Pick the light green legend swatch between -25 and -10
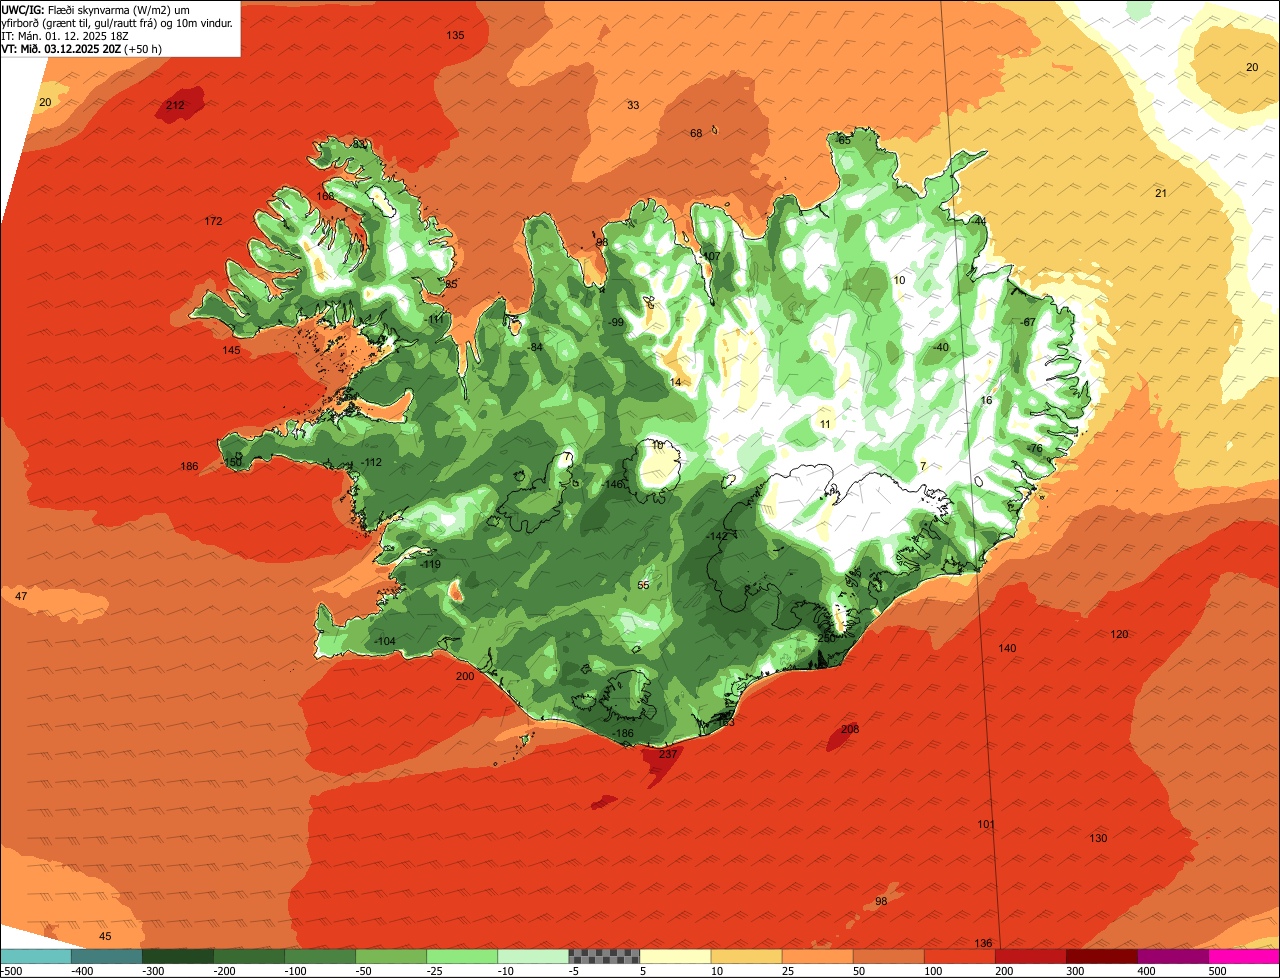1280x978 pixels. (462, 955)
